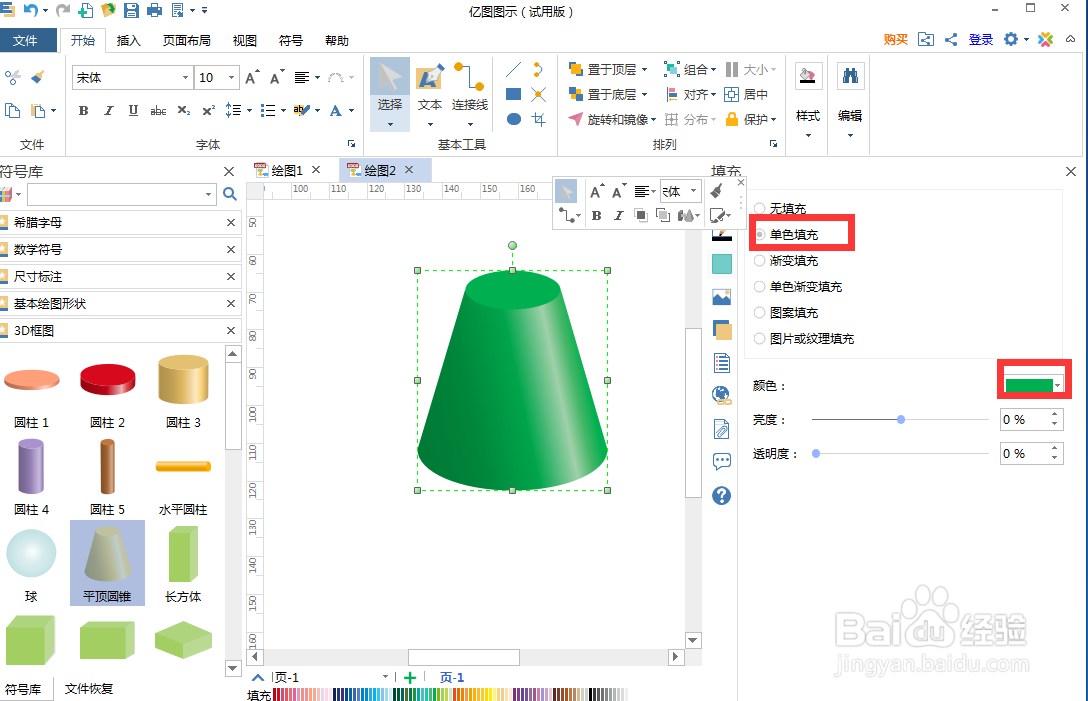Select 图片或纹理填充 radio option
1088x701 pixels.
coord(760,339)
